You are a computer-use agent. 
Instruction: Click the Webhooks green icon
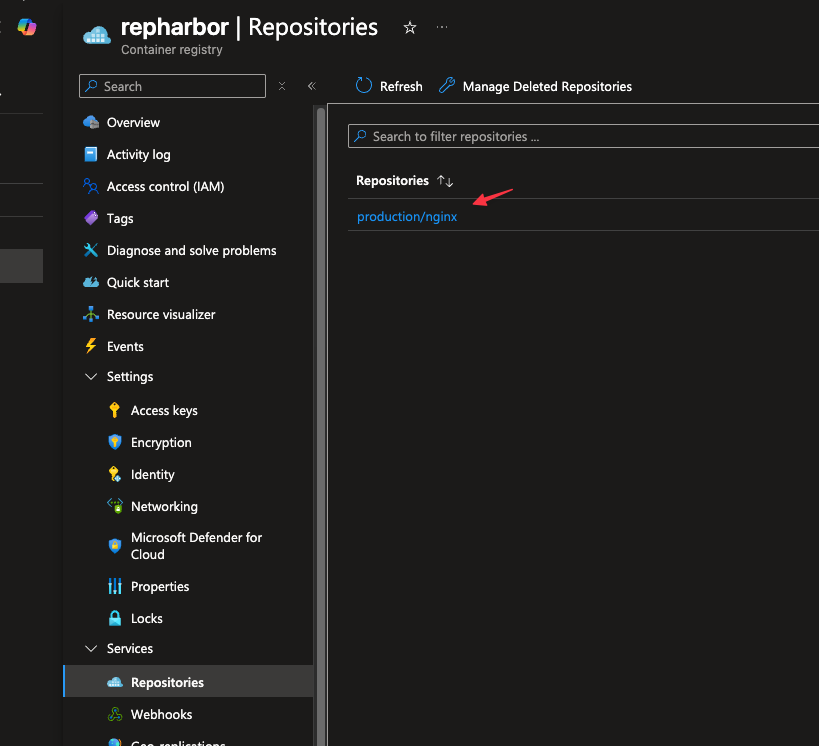pyautogui.click(x=115, y=714)
